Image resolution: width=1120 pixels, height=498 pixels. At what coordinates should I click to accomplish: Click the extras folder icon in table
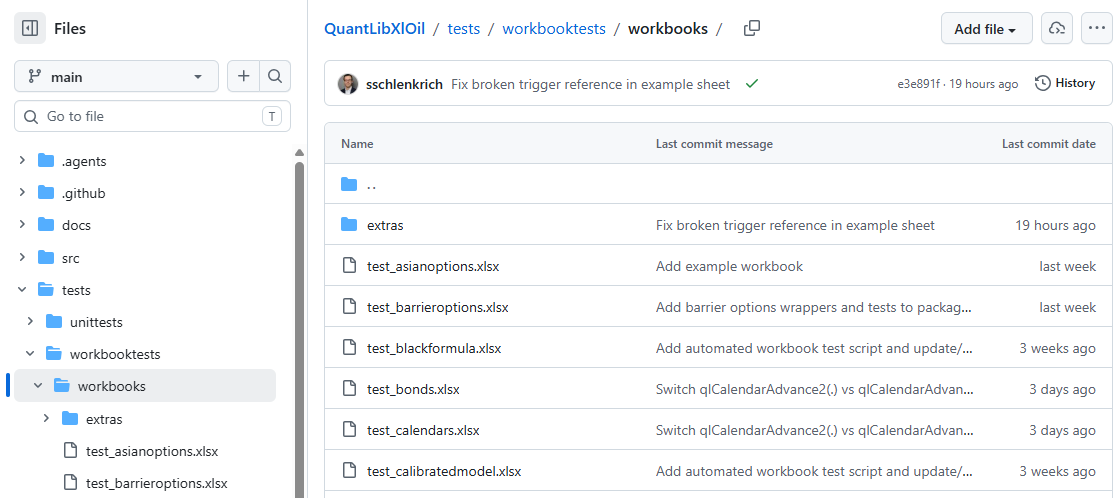point(349,225)
